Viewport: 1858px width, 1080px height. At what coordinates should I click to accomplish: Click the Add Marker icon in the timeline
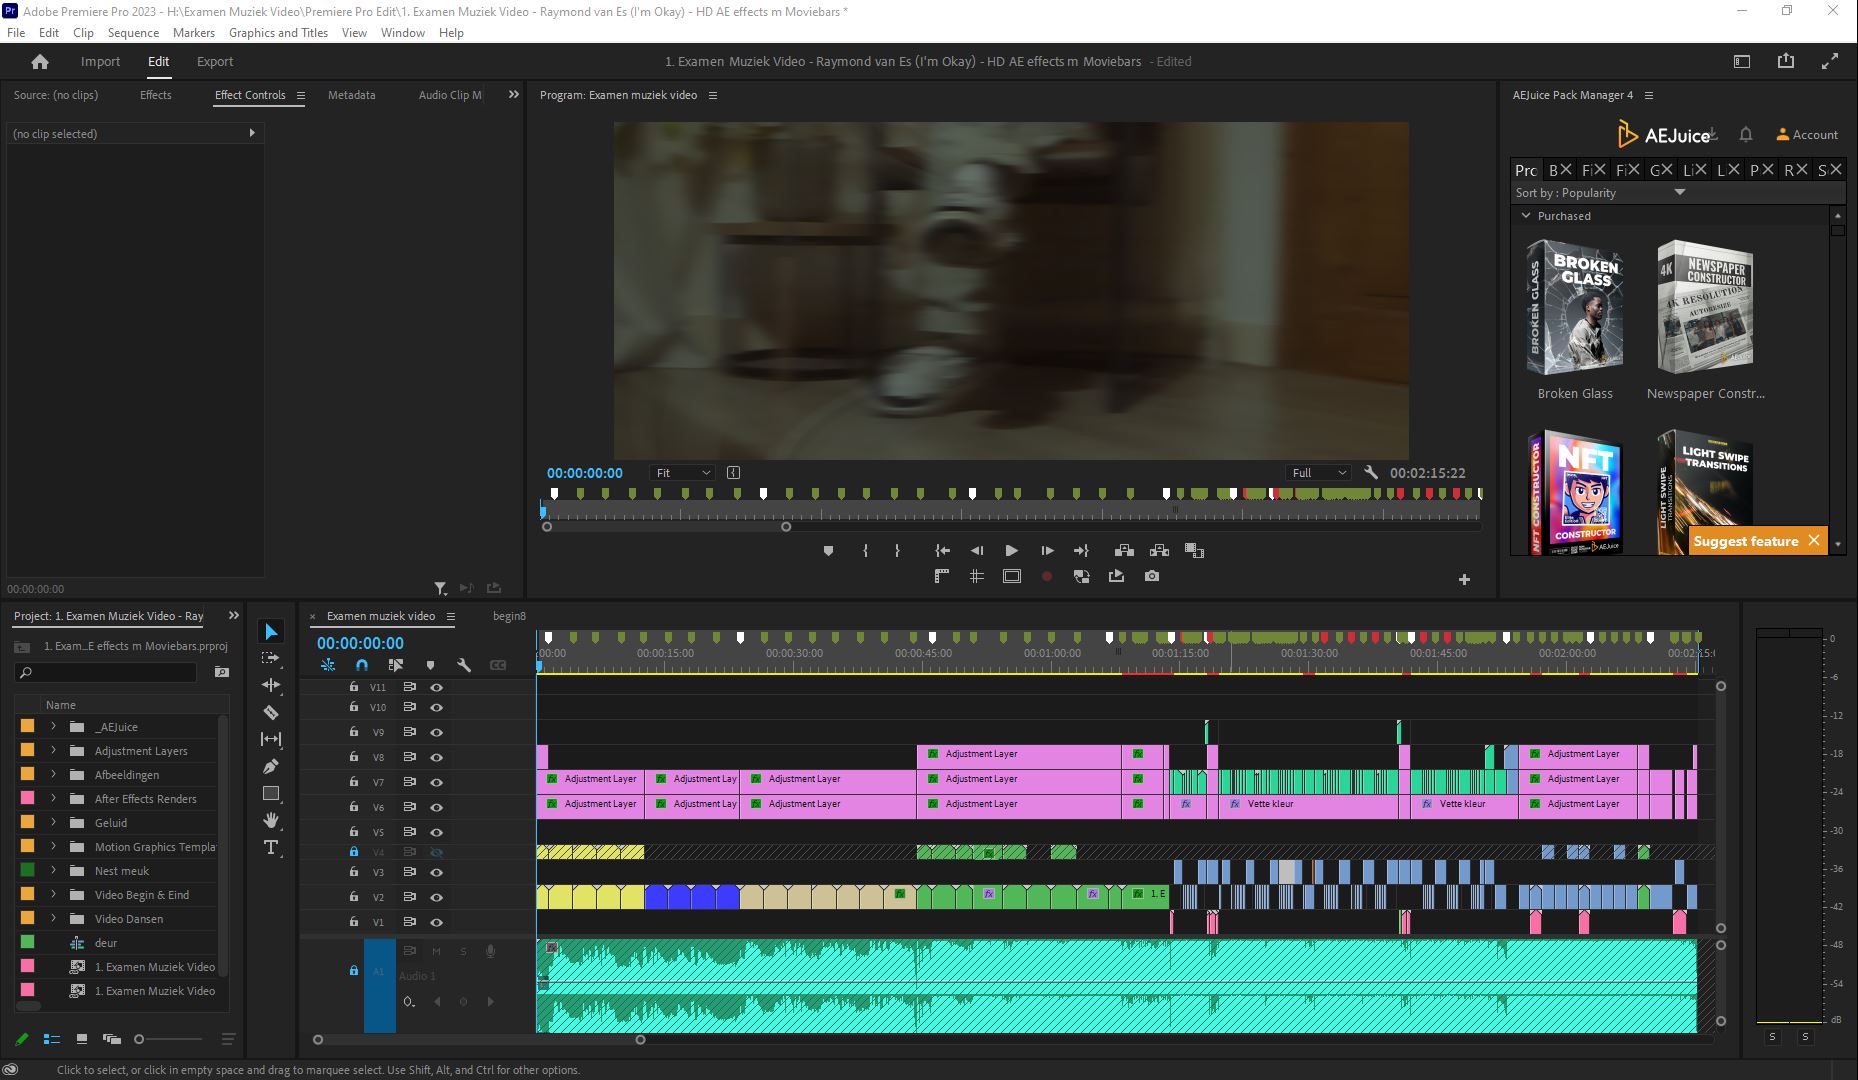point(430,665)
